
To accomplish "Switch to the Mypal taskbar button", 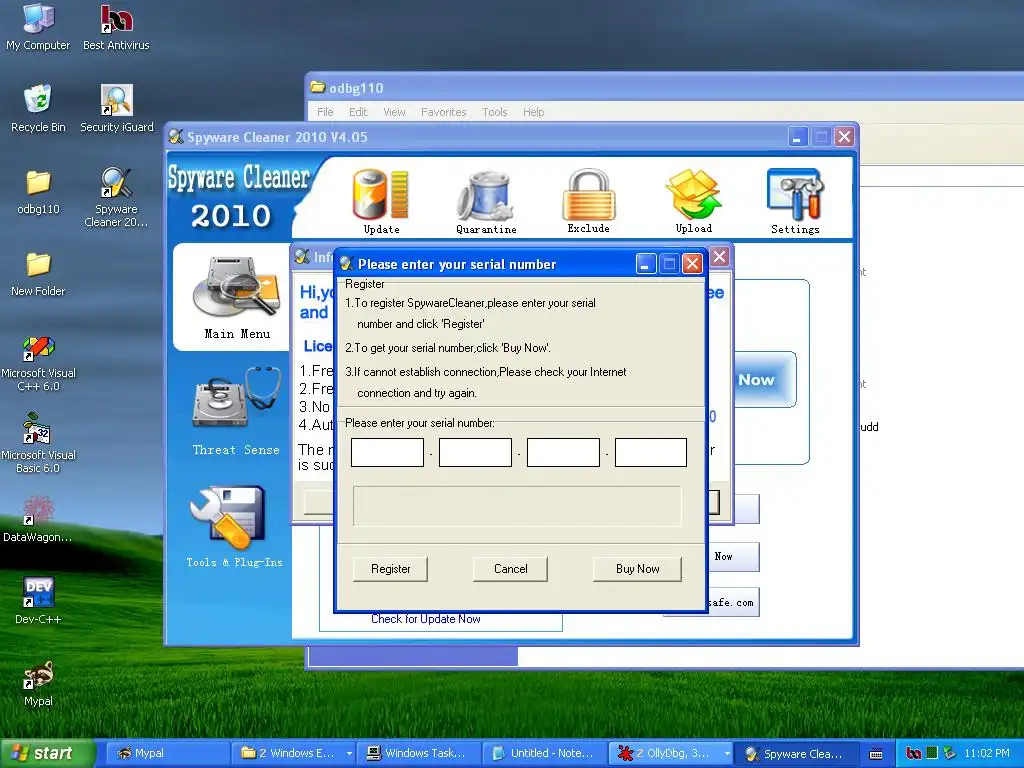I will [x=167, y=754].
